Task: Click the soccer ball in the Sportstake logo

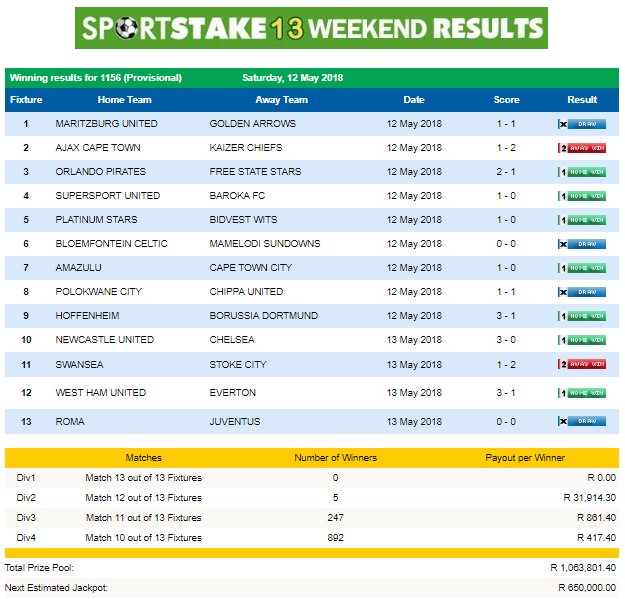Action: coord(126,28)
